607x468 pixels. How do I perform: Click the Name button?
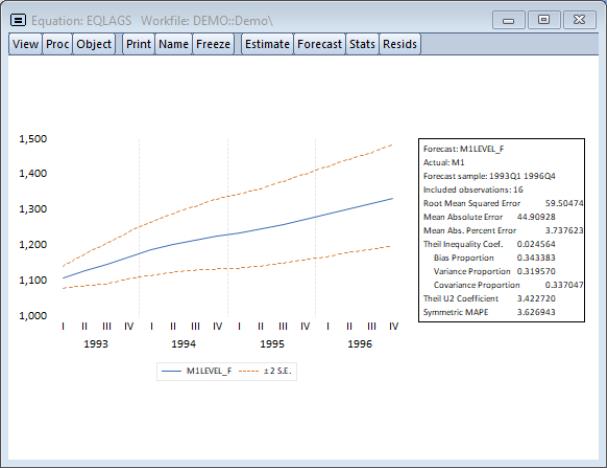[173, 44]
